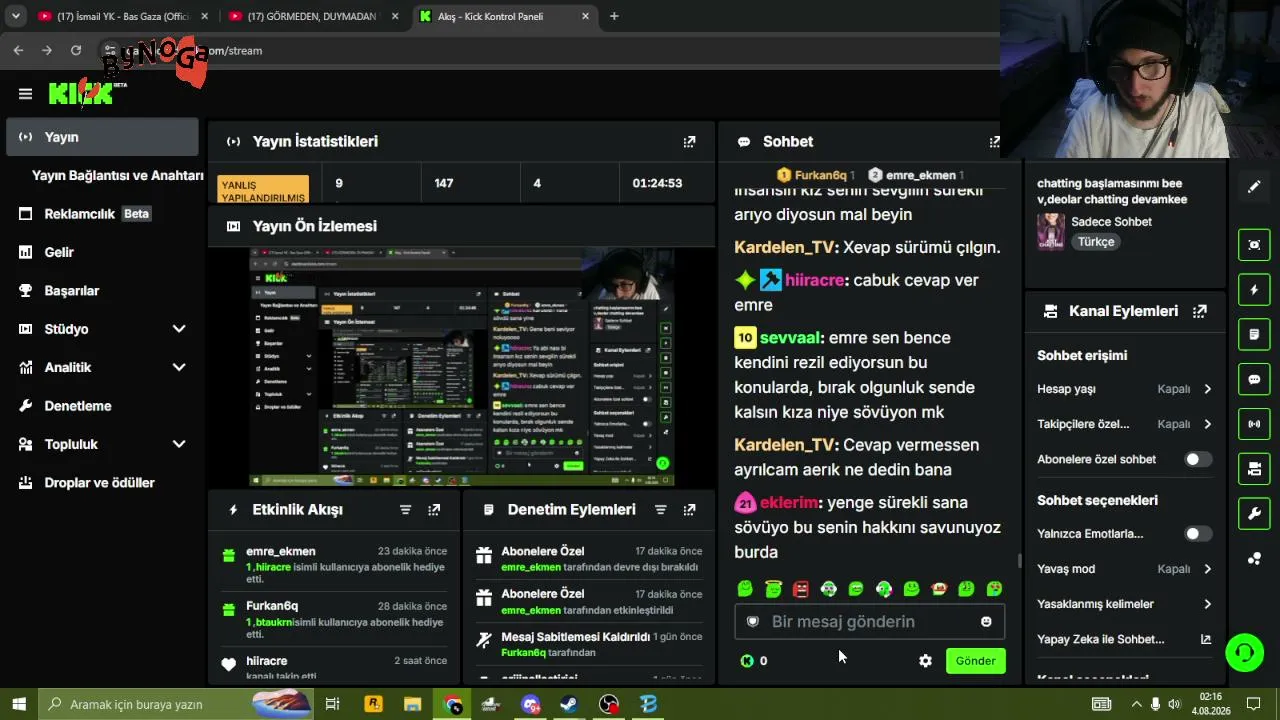Viewport: 1280px width, 720px height.
Task: Toggle moderation actions widget icon
Action: click(1254, 334)
